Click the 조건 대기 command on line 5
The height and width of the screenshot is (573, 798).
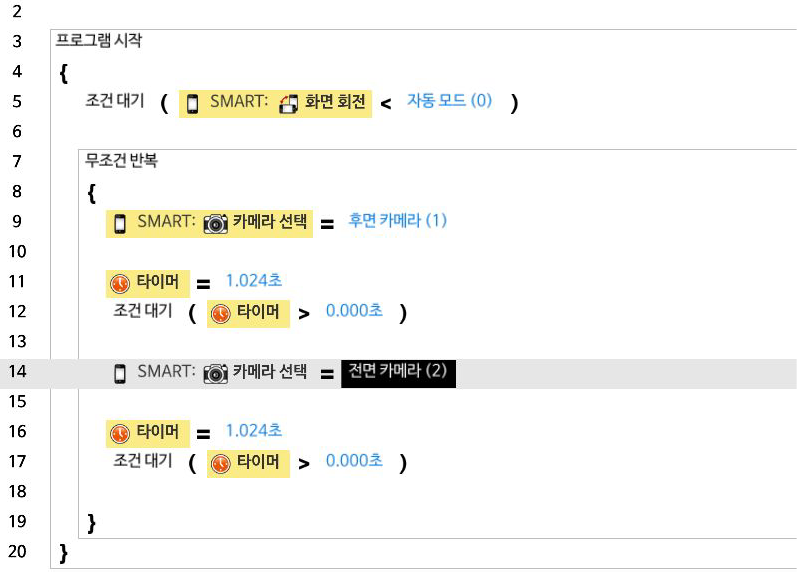coord(115,102)
